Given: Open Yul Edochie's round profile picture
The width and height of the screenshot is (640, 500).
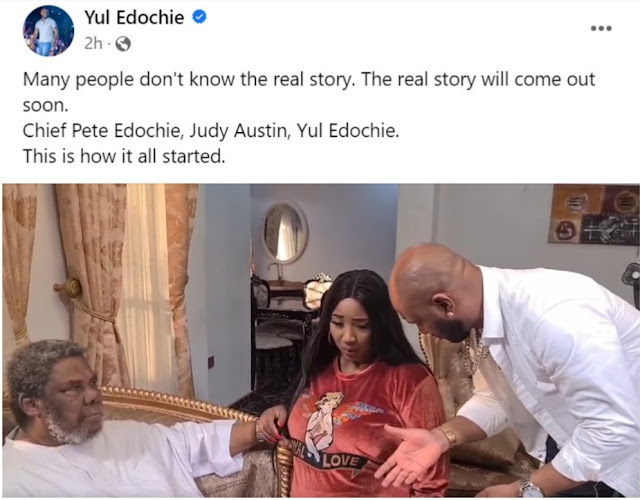Looking at the screenshot, I should 49,31.
